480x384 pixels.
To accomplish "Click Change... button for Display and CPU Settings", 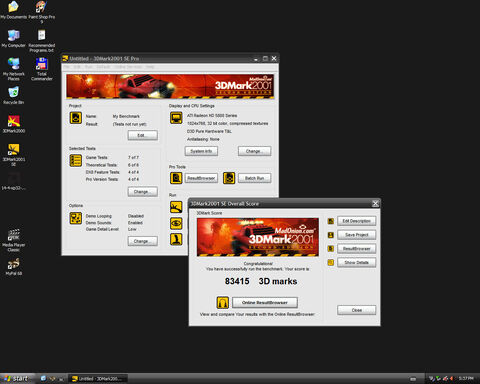I will pos(254,151).
